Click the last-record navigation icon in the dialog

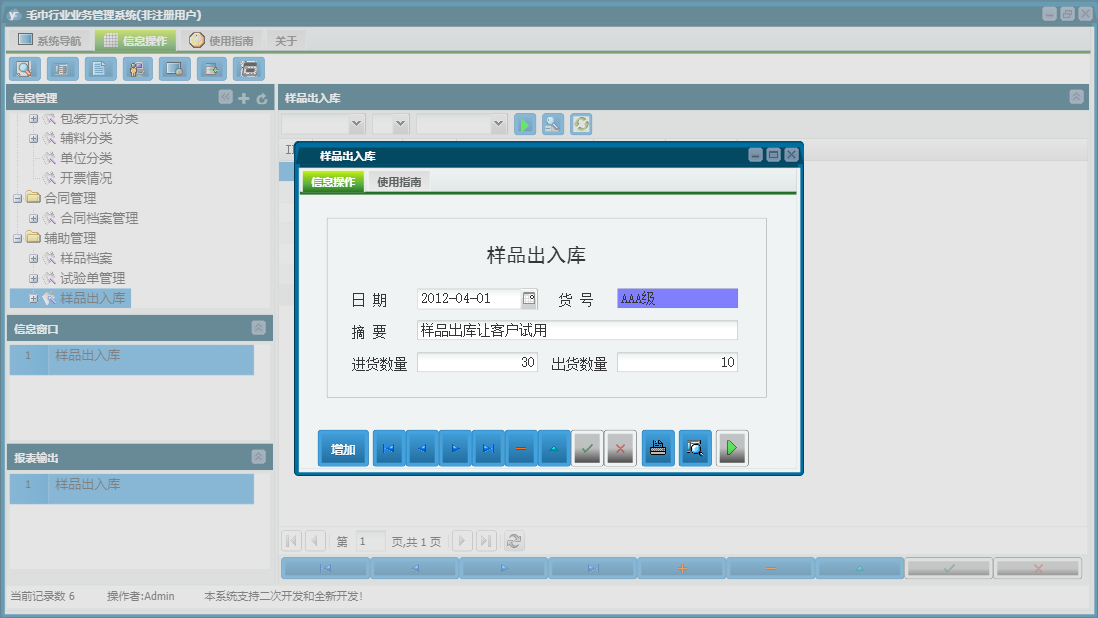488,448
